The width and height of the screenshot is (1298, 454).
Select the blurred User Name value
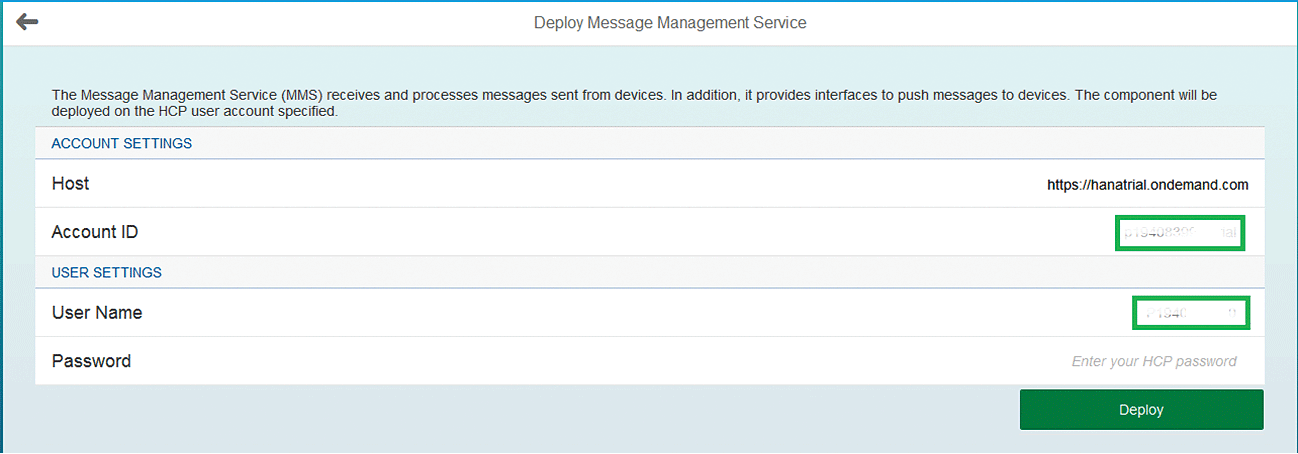(x=1191, y=313)
